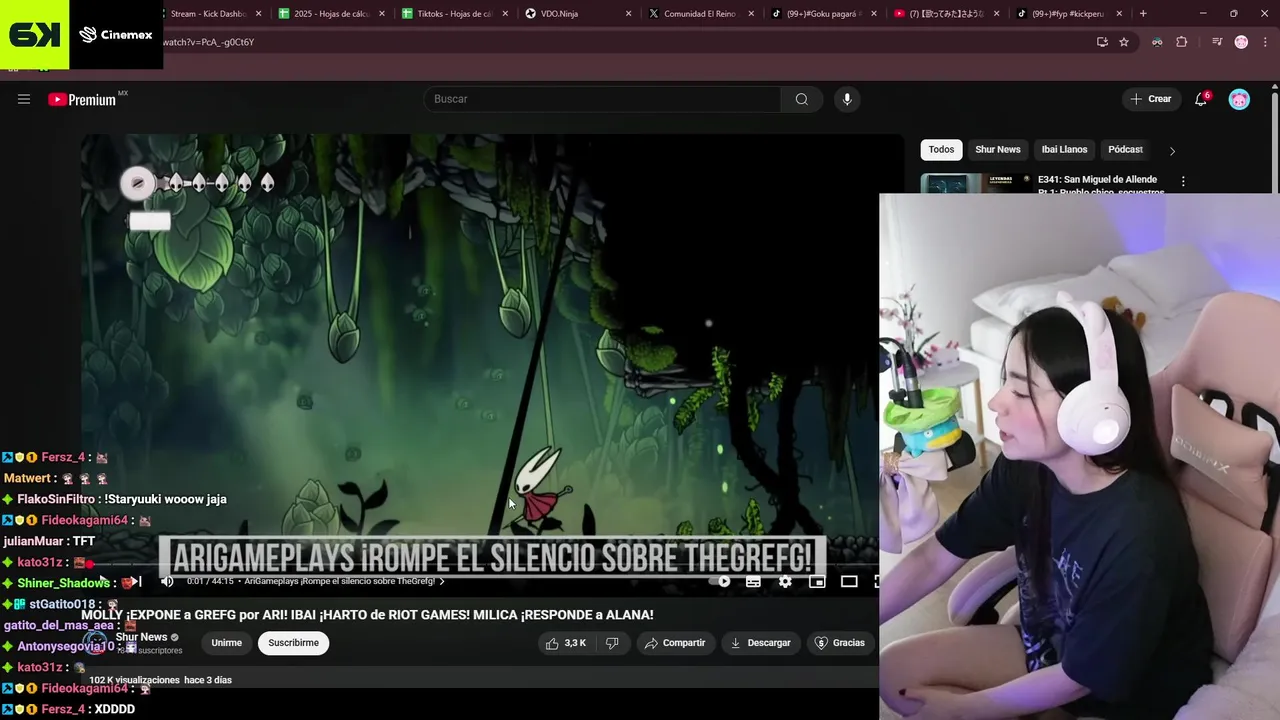This screenshot has width=1280, height=720.
Task: Close the Comunidad El Reino tab
Action: tap(751, 14)
